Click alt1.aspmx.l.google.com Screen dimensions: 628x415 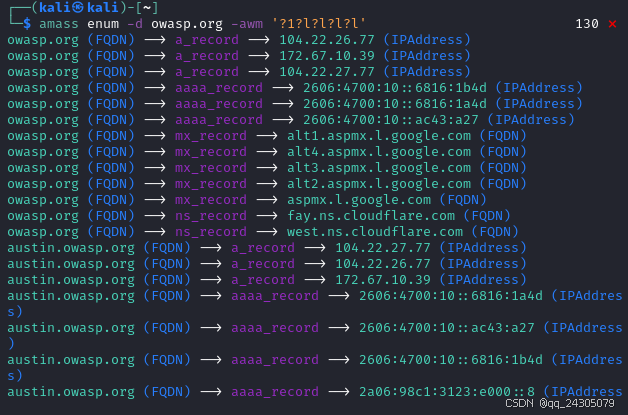click(x=379, y=136)
